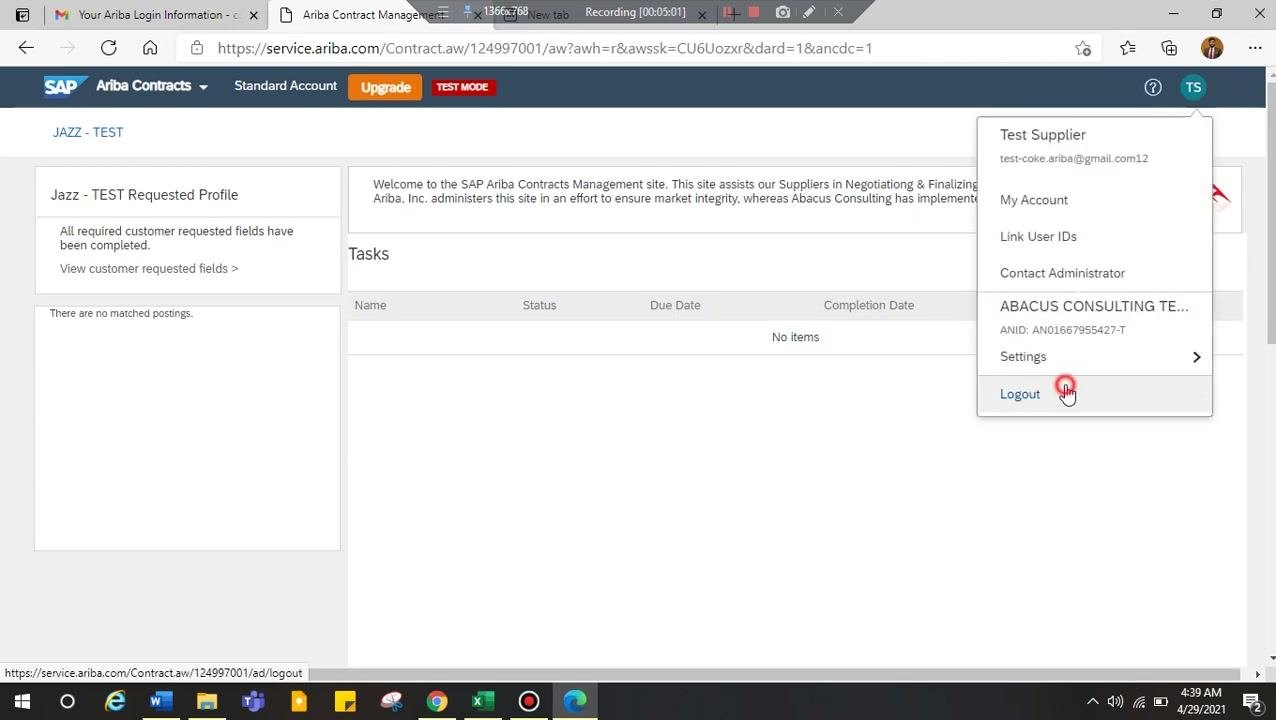Open the screen recorder taskbar icon
This screenshot has height=720, width=1276.
pyautogui.click(x=529, y=701)
